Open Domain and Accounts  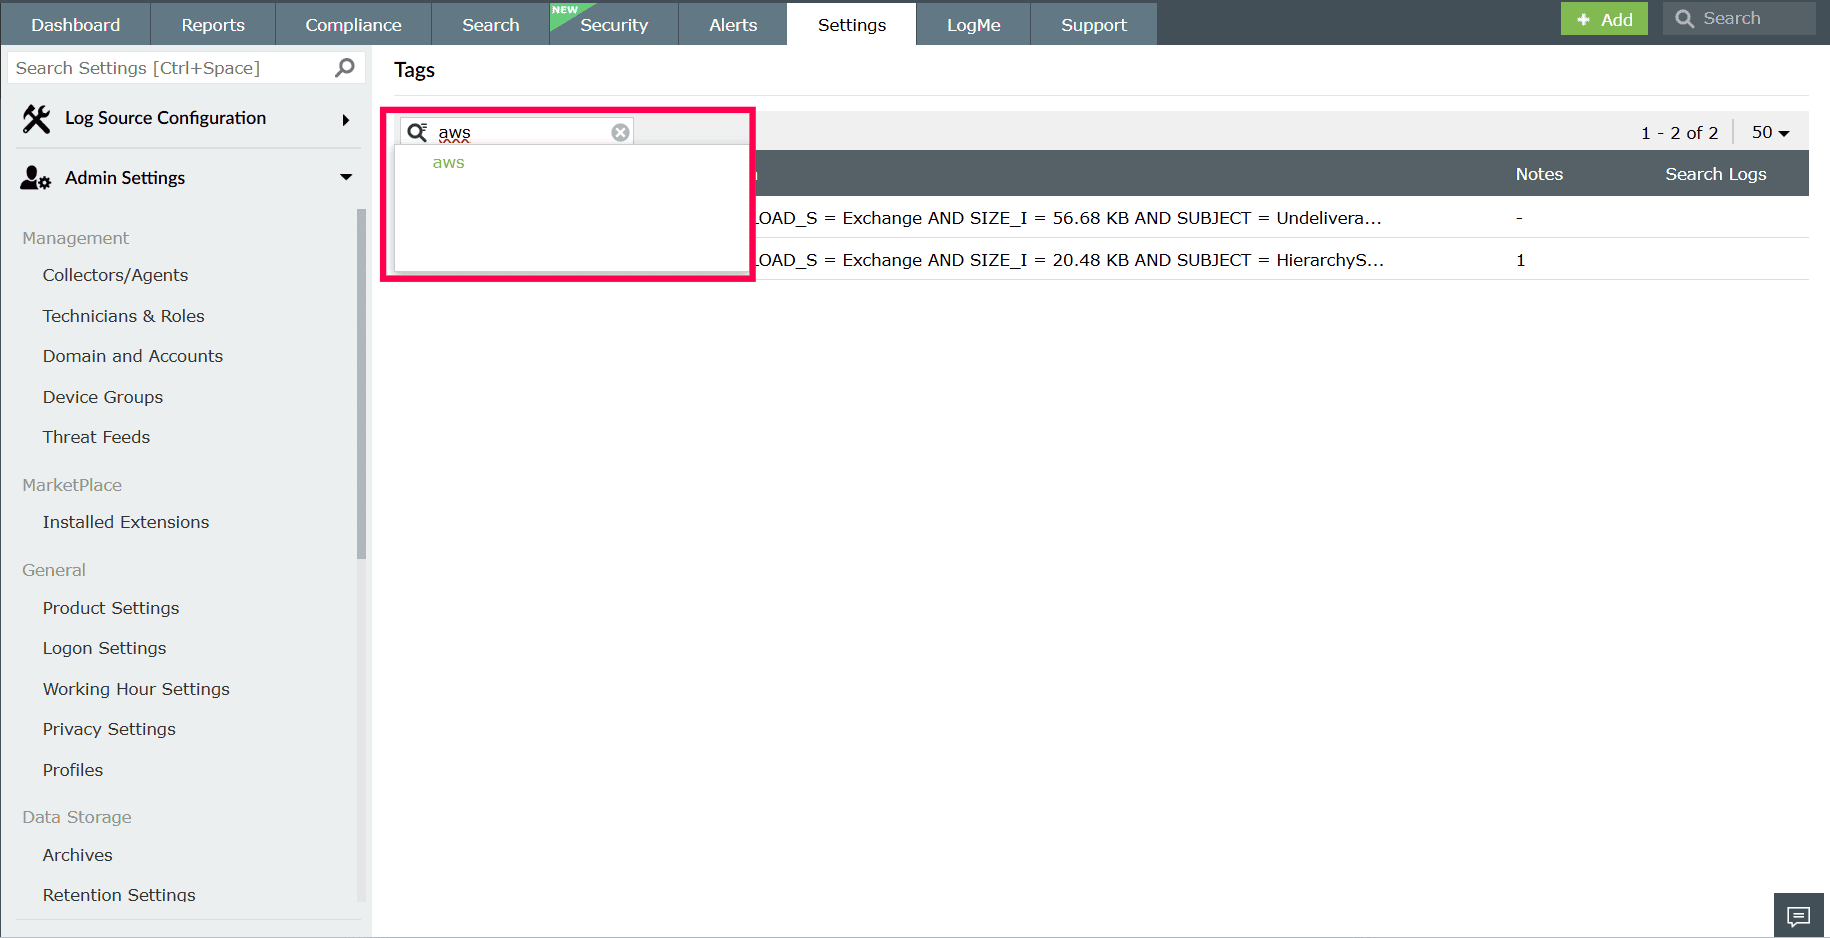(133, 356)
